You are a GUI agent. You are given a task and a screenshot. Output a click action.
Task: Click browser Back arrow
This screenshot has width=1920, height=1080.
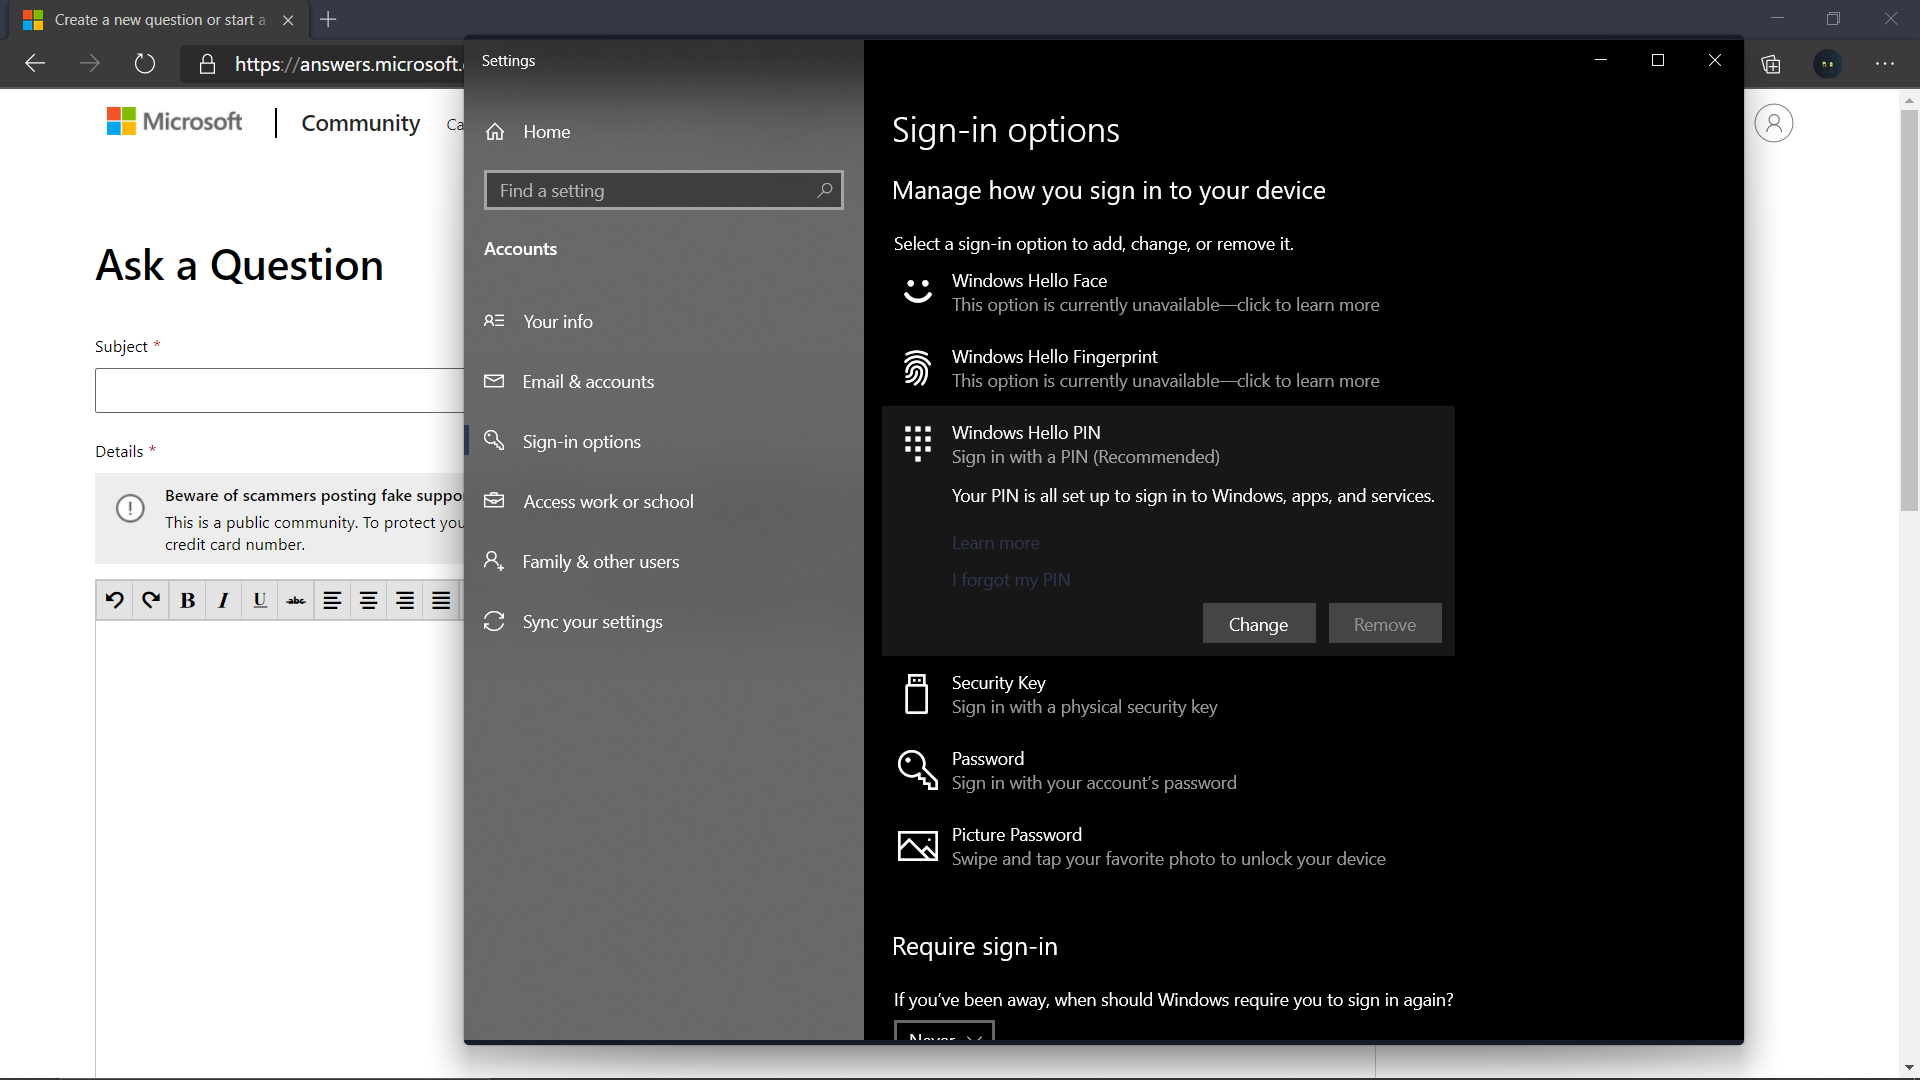[x=36, y=64]
